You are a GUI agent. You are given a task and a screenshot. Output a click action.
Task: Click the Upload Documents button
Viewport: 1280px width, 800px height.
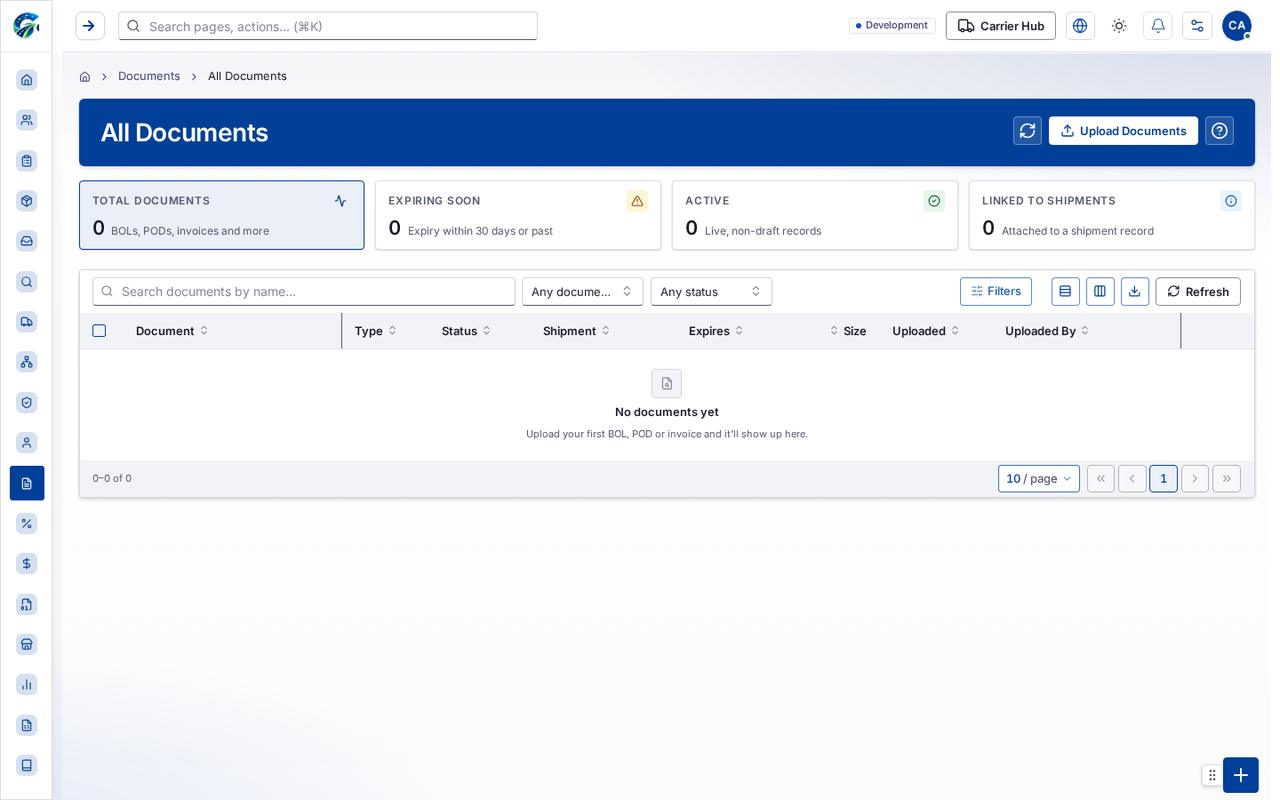point(1123,131)
